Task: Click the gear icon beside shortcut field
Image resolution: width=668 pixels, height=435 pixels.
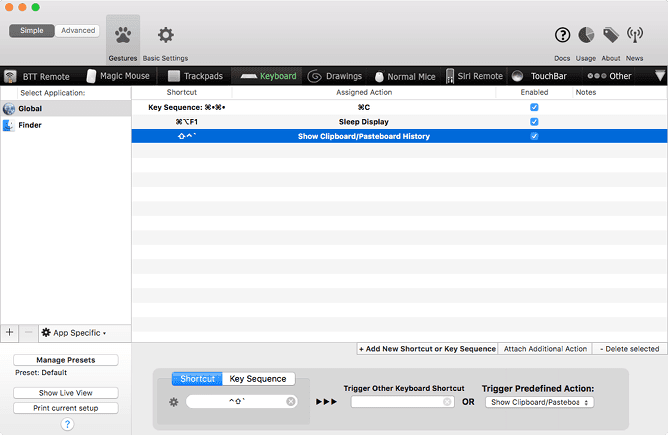Action: (173, 402)
